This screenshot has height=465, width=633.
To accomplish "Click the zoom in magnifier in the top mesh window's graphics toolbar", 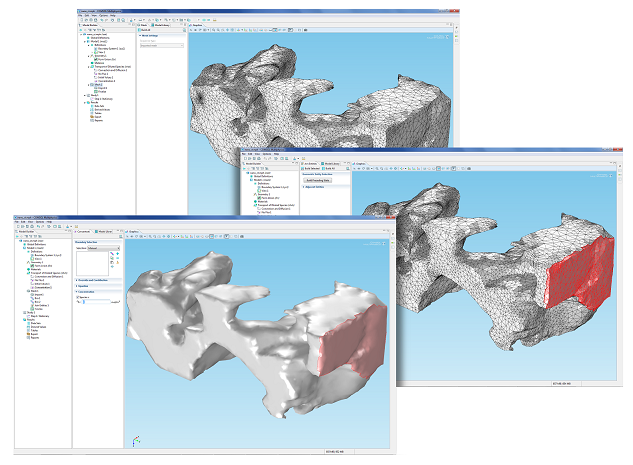I will coord(214,30).
